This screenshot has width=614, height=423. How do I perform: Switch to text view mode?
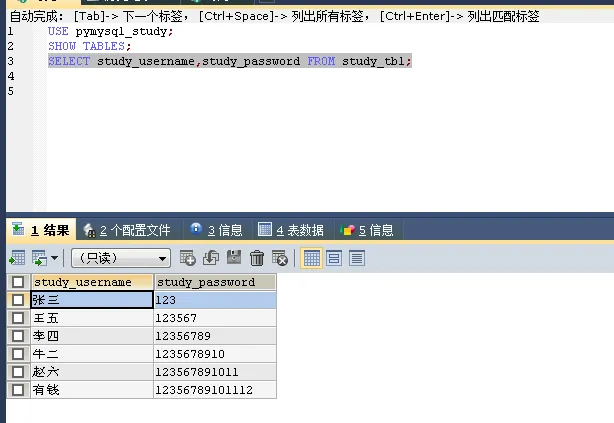click(x=357, y=258)
